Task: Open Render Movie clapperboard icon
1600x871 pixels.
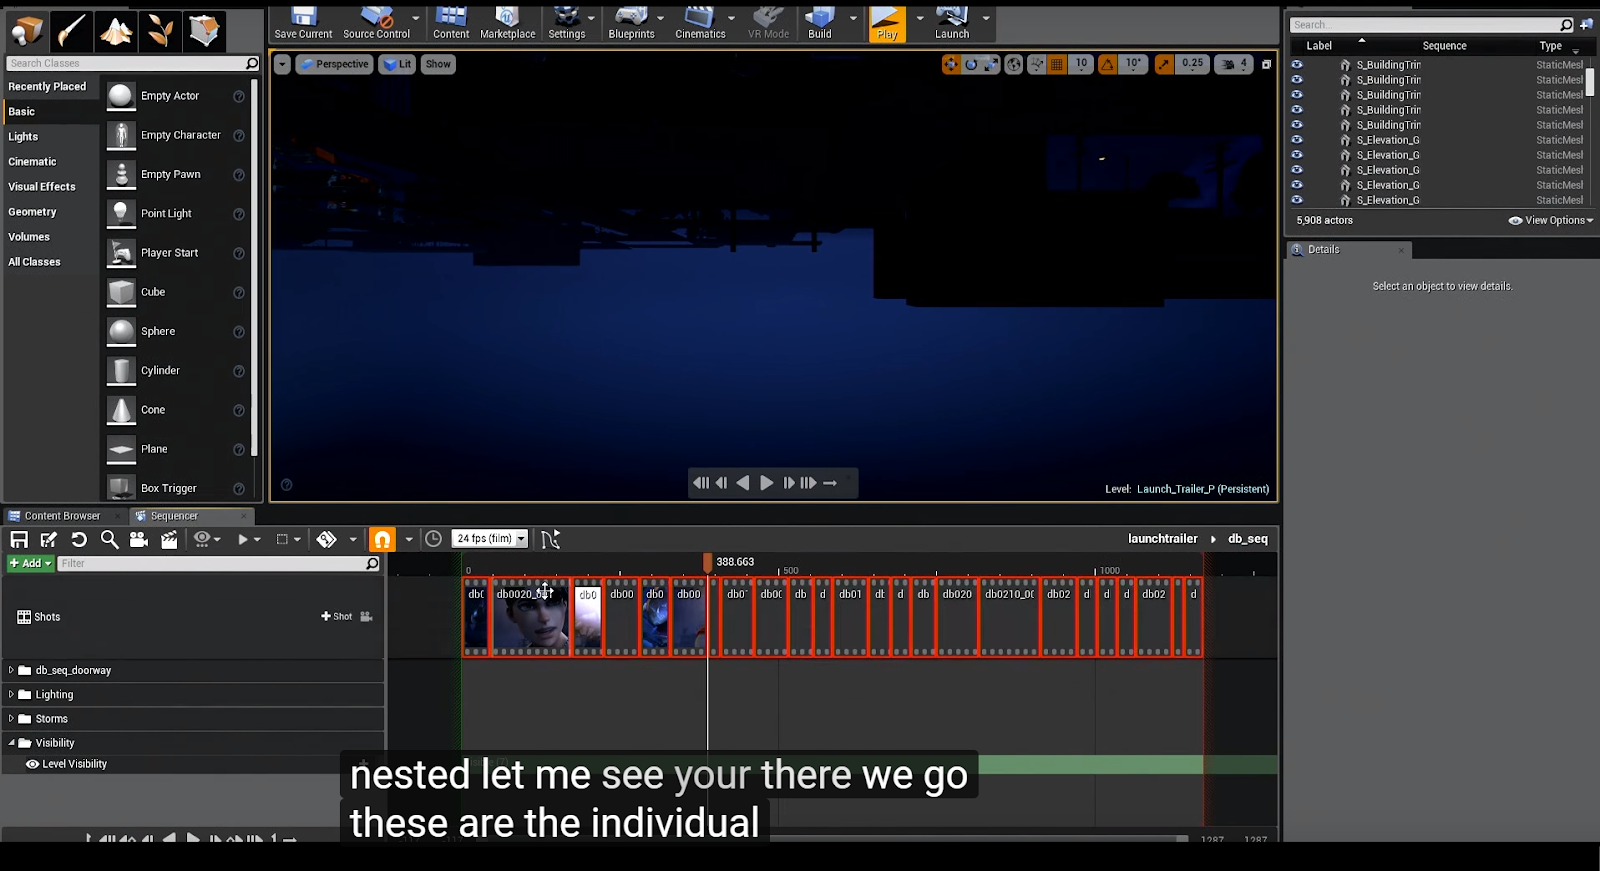Action: (169, 539)
